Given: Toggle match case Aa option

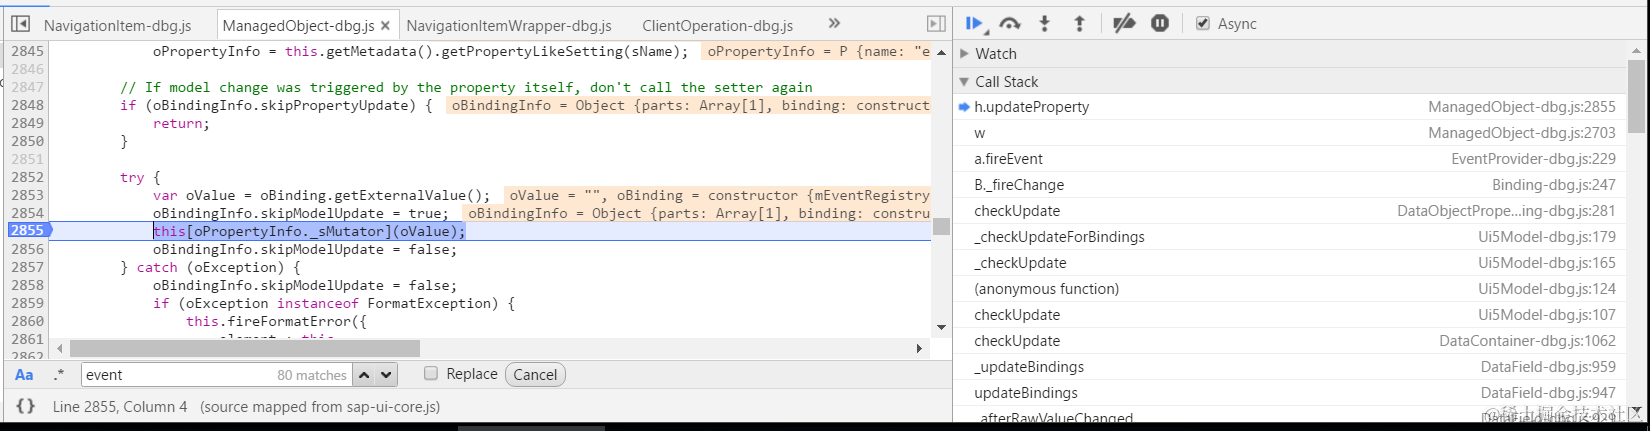Looking at the screenshot, I should pos(24,375).
